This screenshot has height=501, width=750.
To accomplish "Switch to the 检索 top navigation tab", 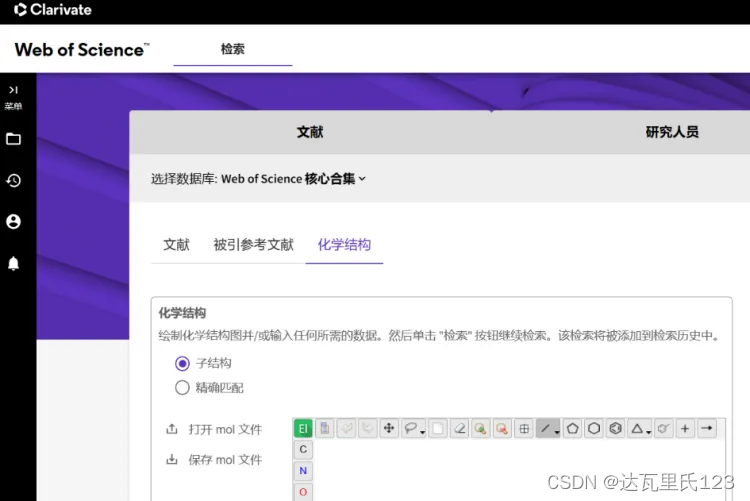I will [x=233, y=49].
